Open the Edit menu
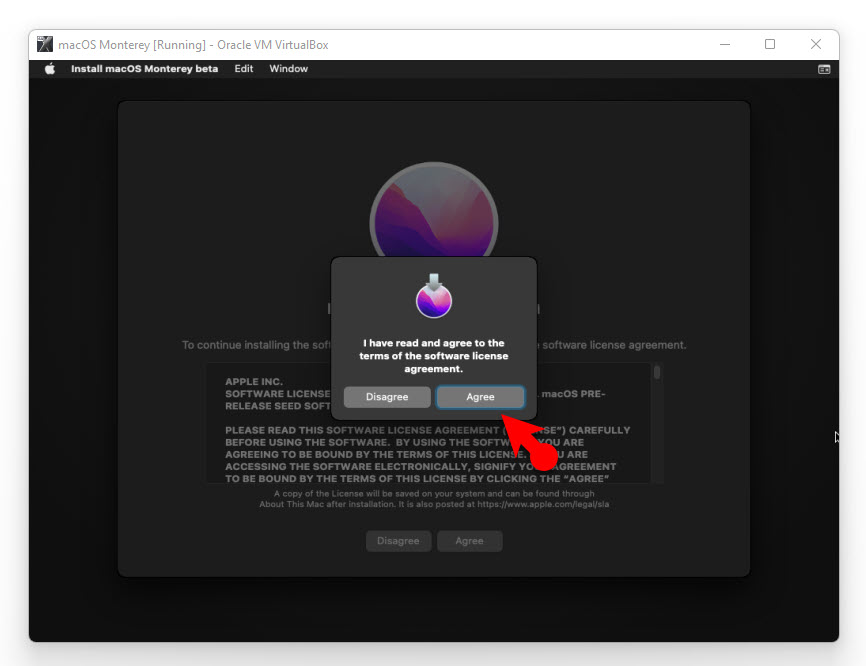This screenshot has height=666, width=866. (x=244, y=69)
